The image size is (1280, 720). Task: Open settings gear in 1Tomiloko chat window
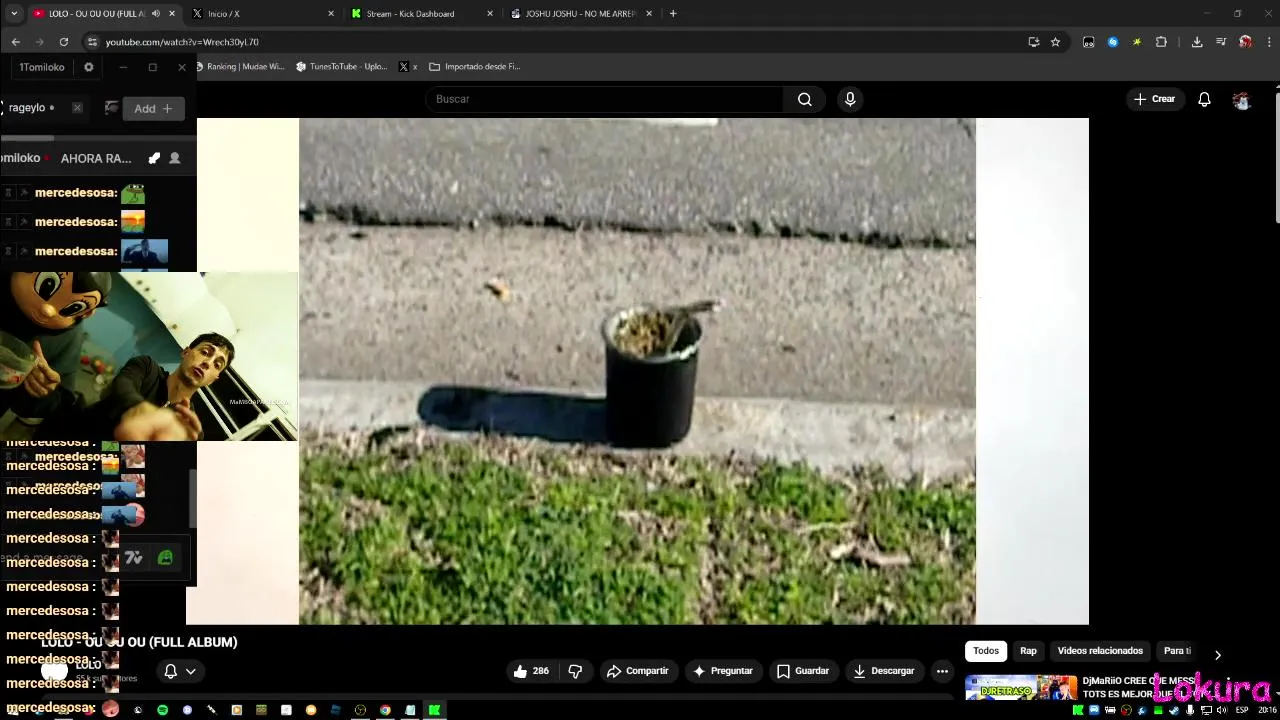coord(88,67)
